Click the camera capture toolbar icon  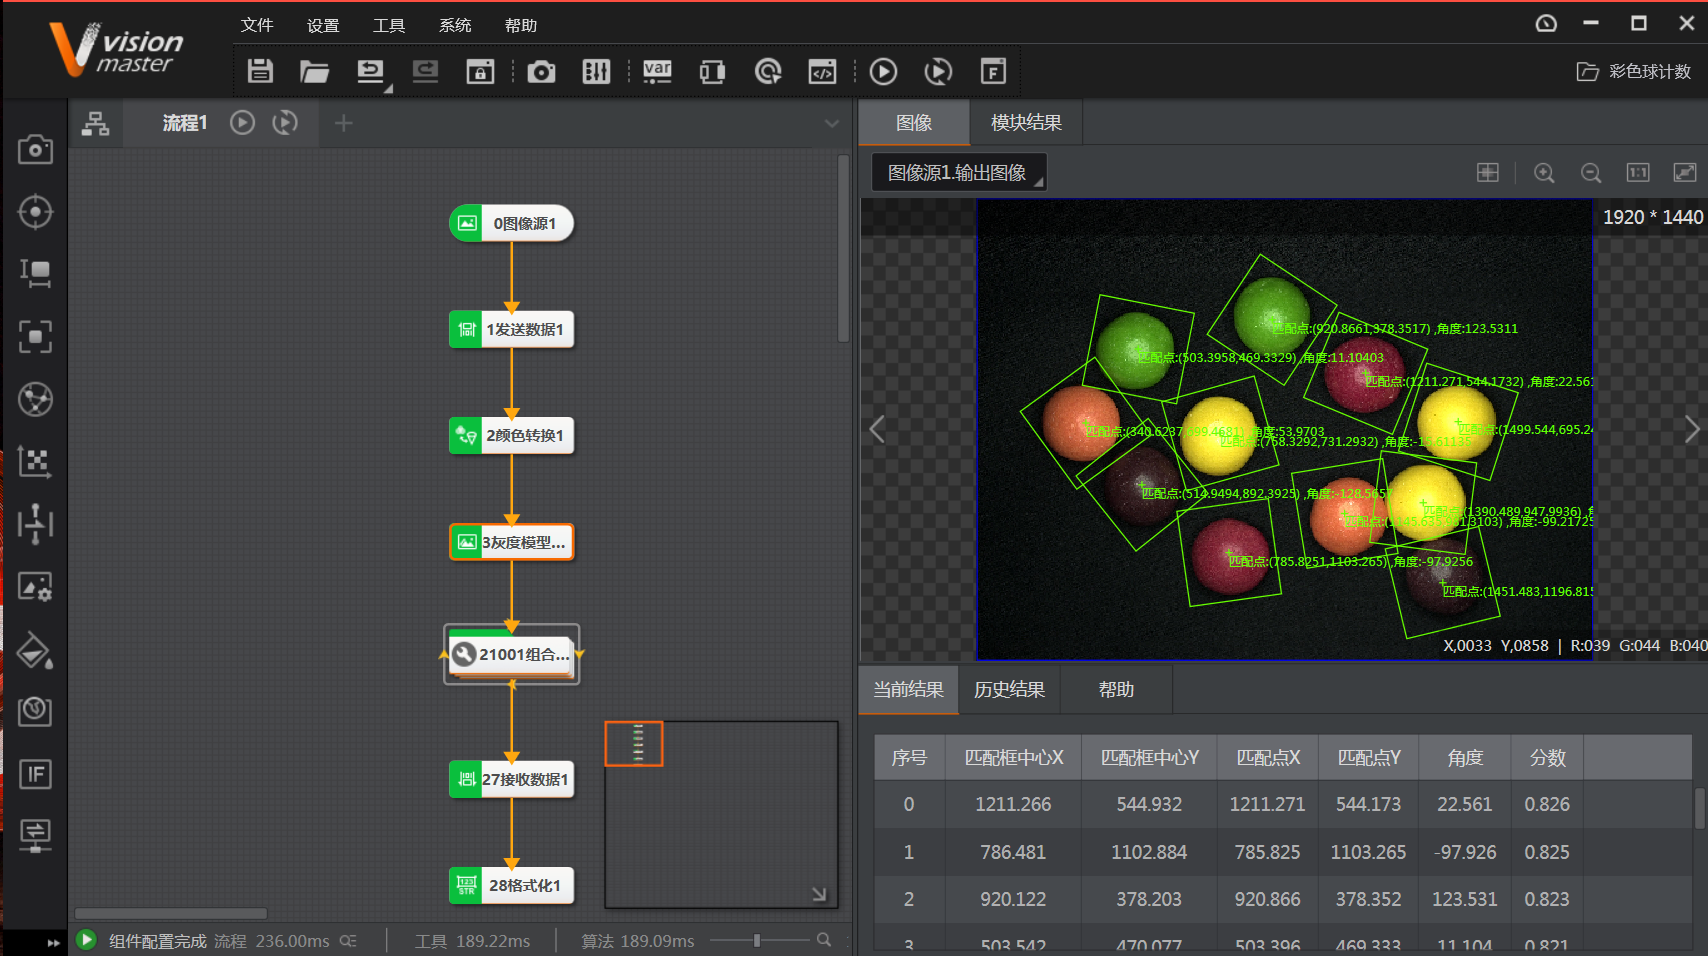pyautogui.click(x=541, y=71)
